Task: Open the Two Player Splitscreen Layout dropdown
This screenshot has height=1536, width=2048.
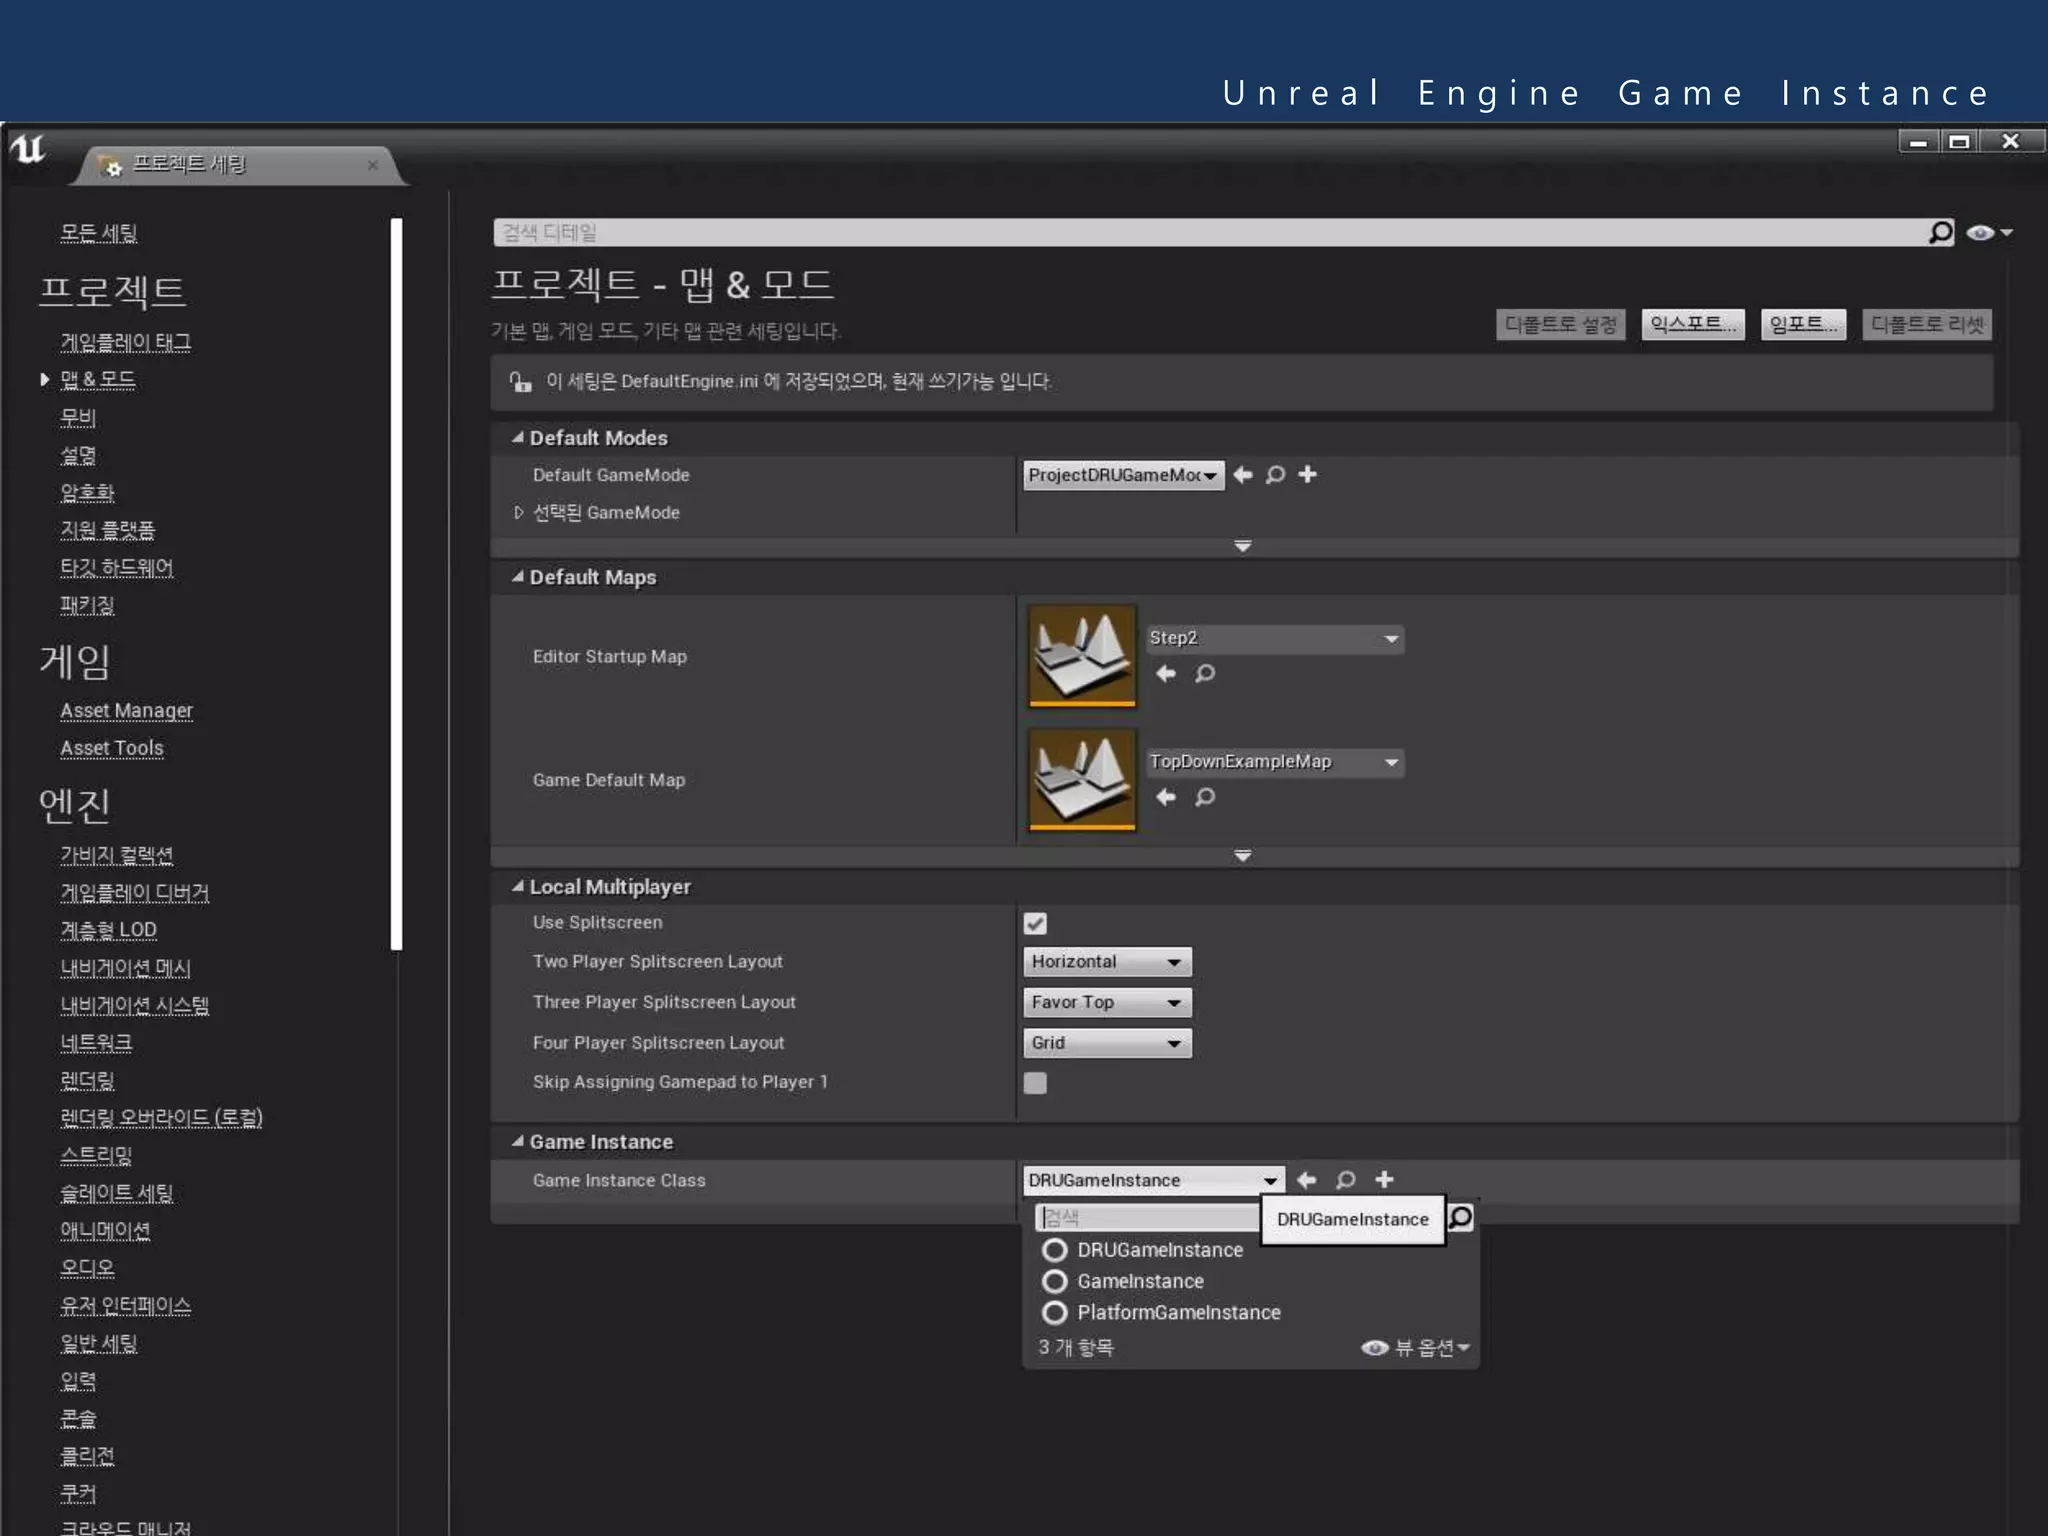Action: (x=1107, y=962)
